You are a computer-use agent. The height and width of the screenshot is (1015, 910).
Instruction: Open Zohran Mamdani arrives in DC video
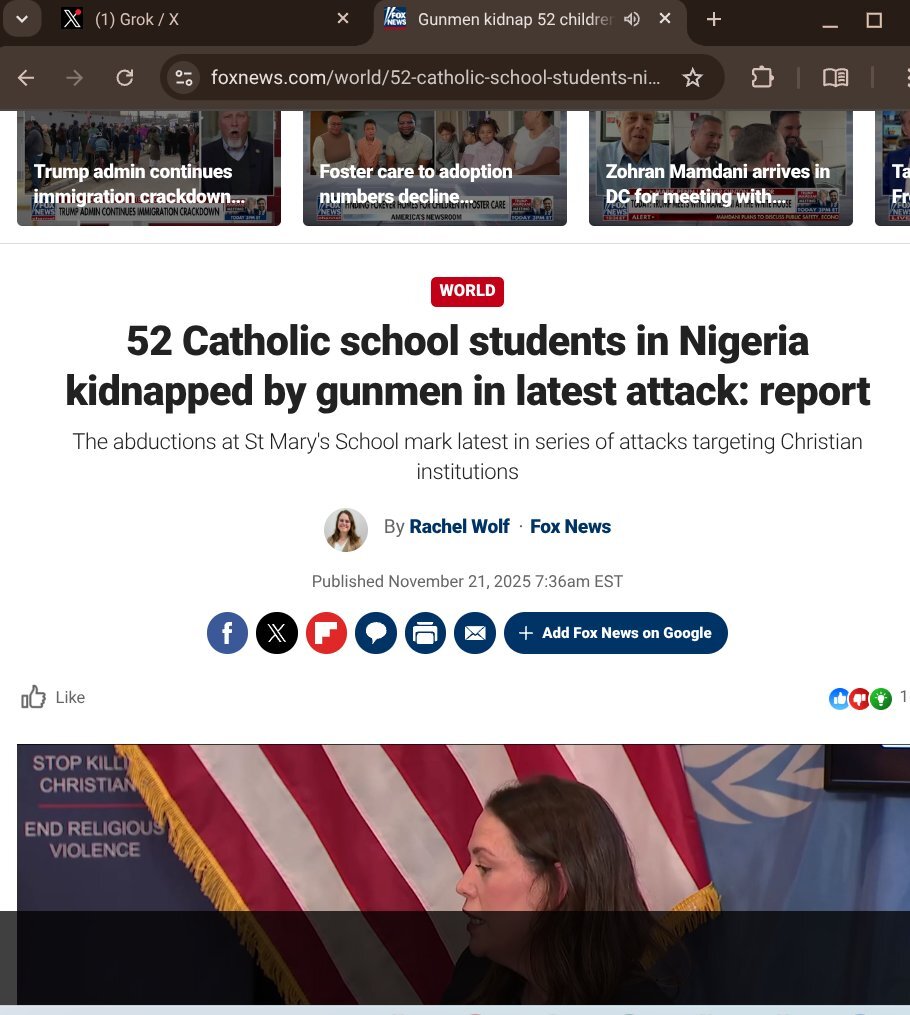[x=720, y=168]
